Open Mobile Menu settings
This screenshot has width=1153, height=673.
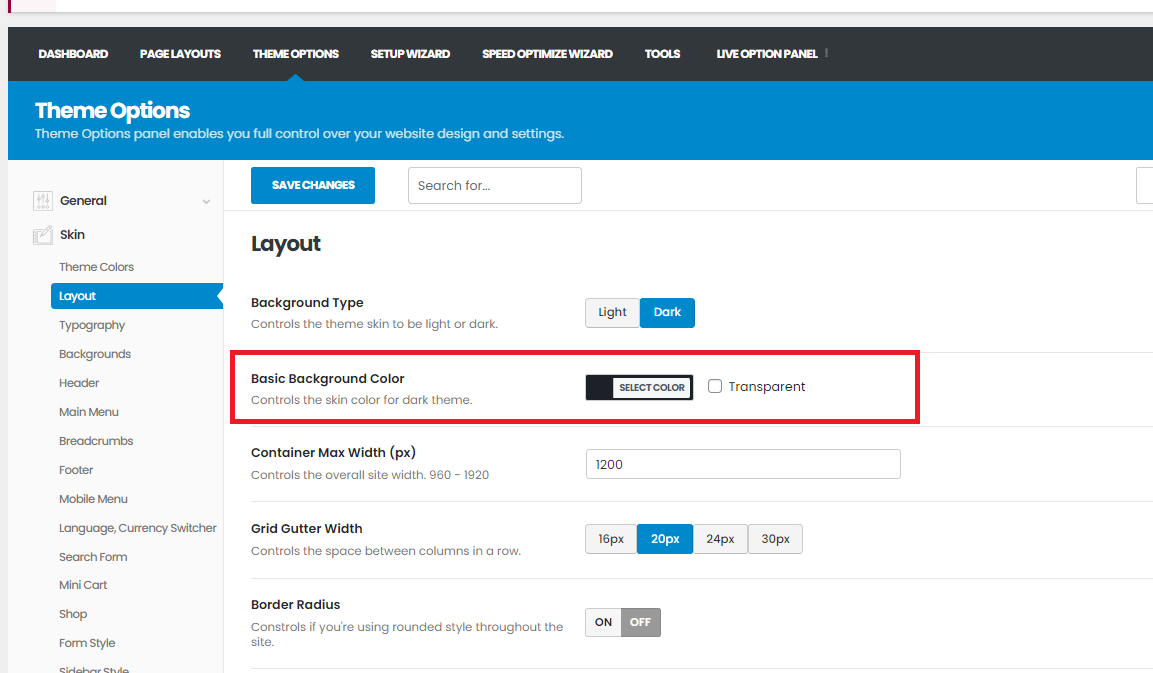pyautogui.click(x=93, y=499)
